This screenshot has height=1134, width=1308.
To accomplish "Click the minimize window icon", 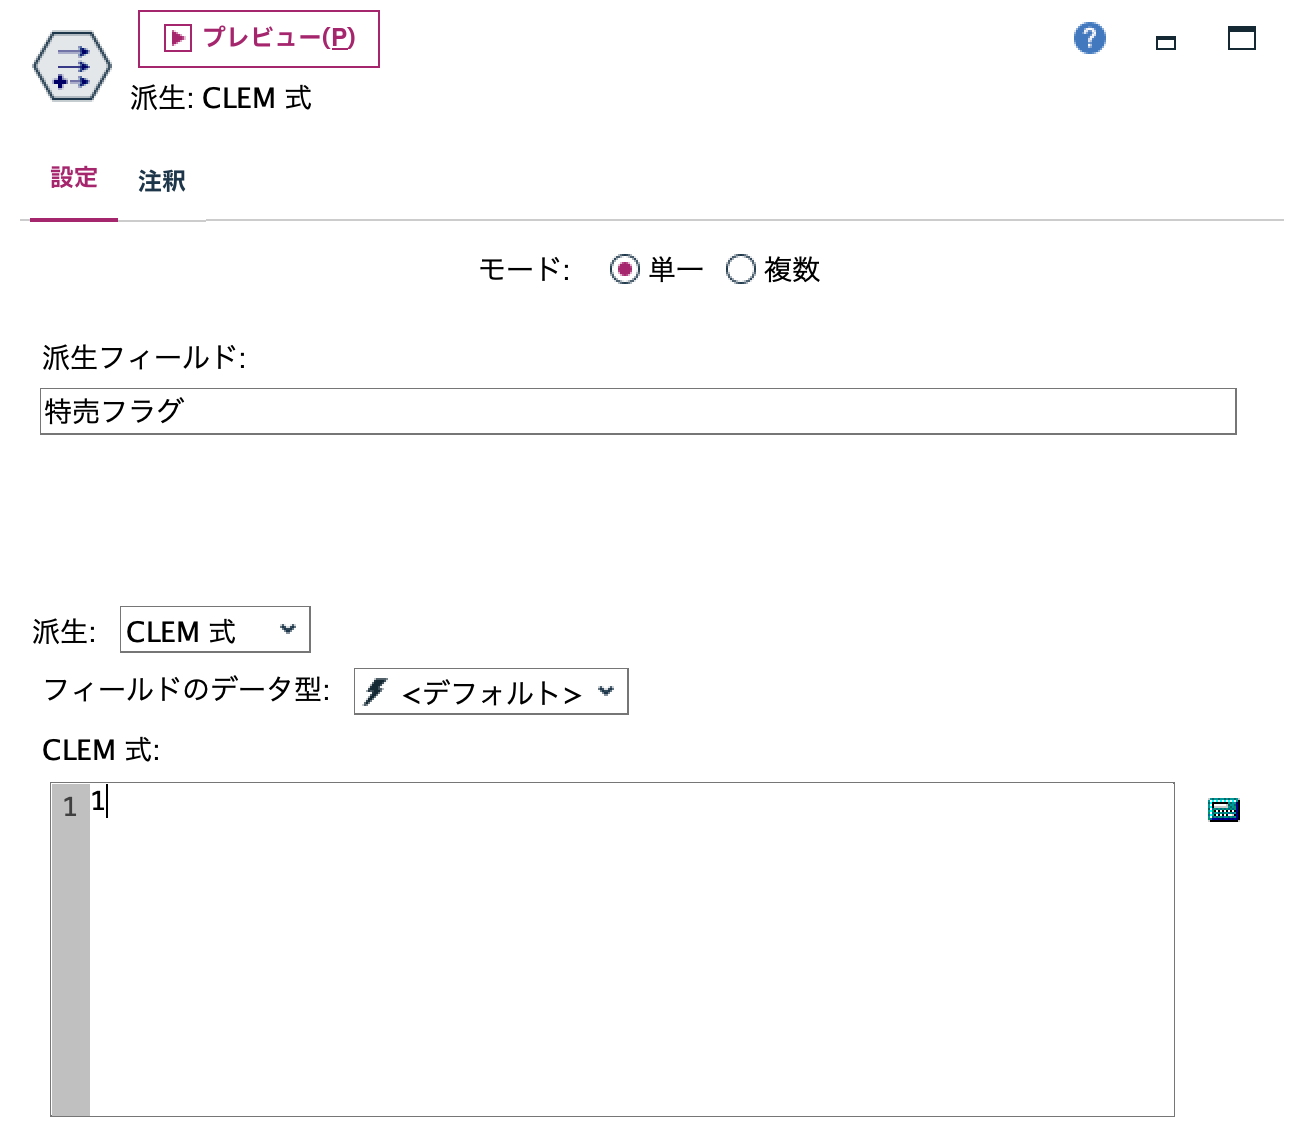I will point(1165,45).
